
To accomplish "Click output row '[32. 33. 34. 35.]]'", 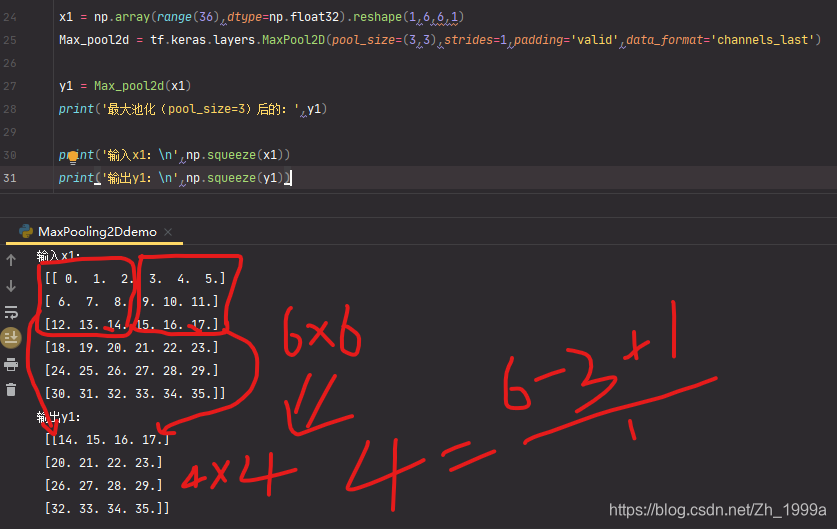I will [x=107, y=508].
